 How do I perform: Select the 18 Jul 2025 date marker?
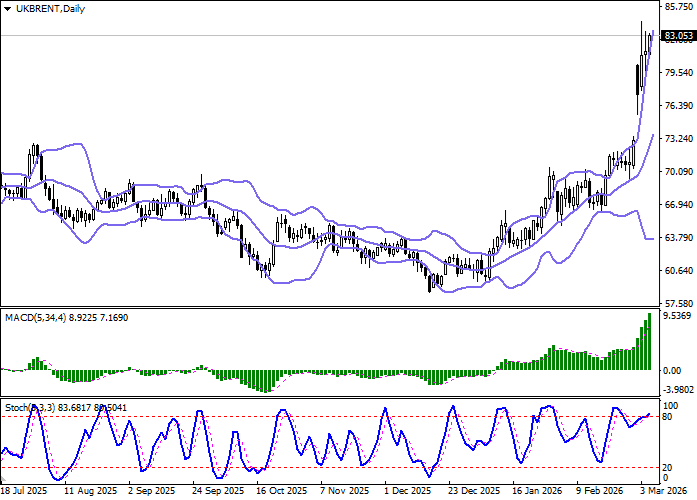click(x=24, y=492)
